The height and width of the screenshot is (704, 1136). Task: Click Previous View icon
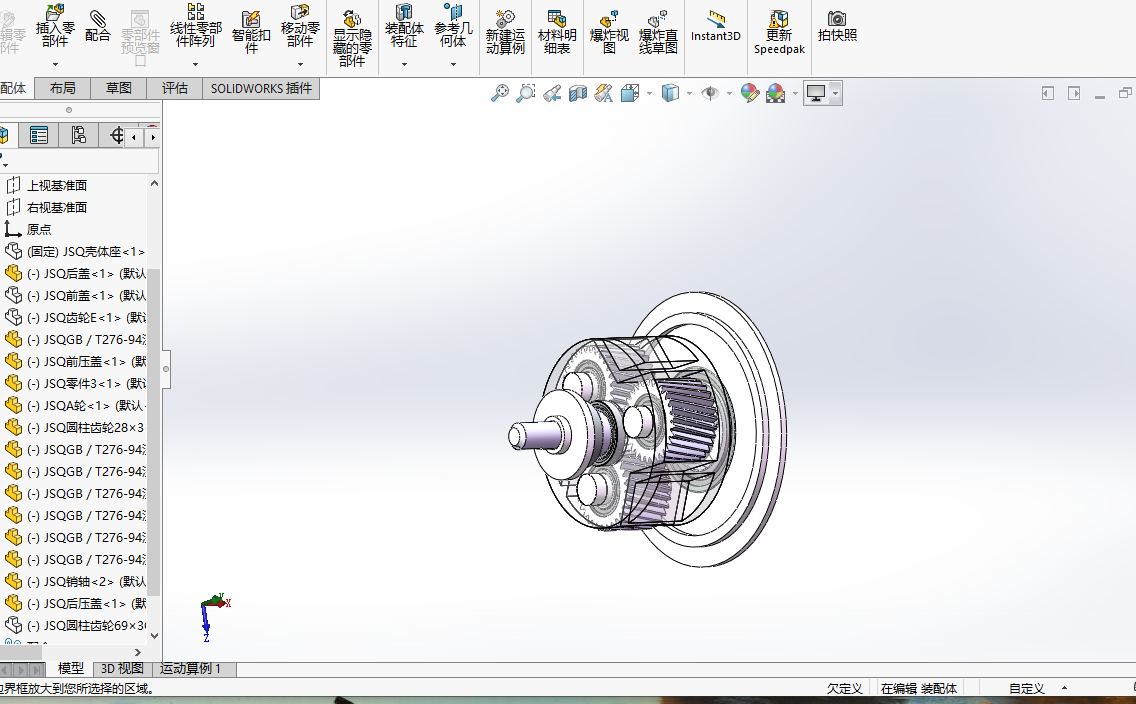(552, 93)
